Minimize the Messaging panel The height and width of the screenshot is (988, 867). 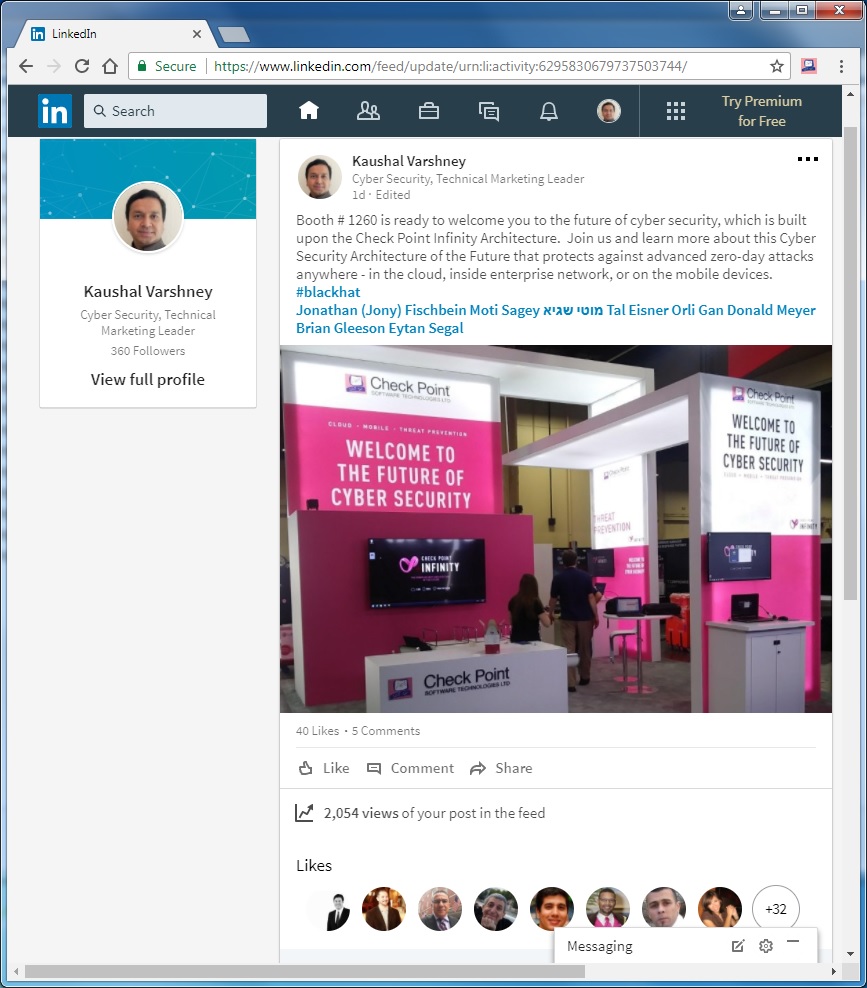793,942
